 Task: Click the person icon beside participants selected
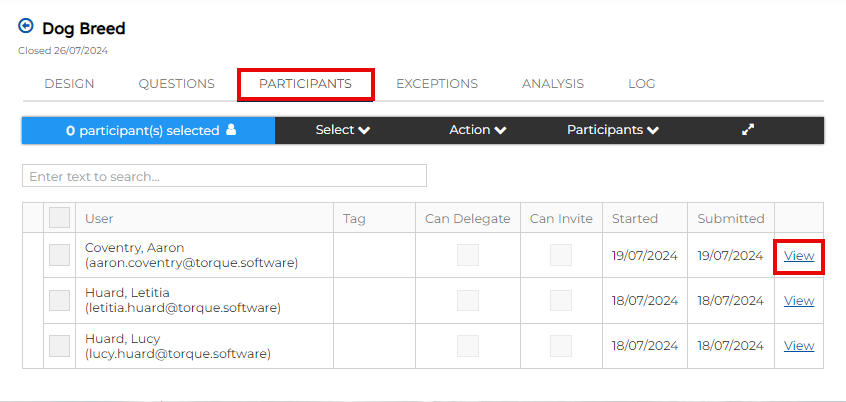click(x=231, y=130)
